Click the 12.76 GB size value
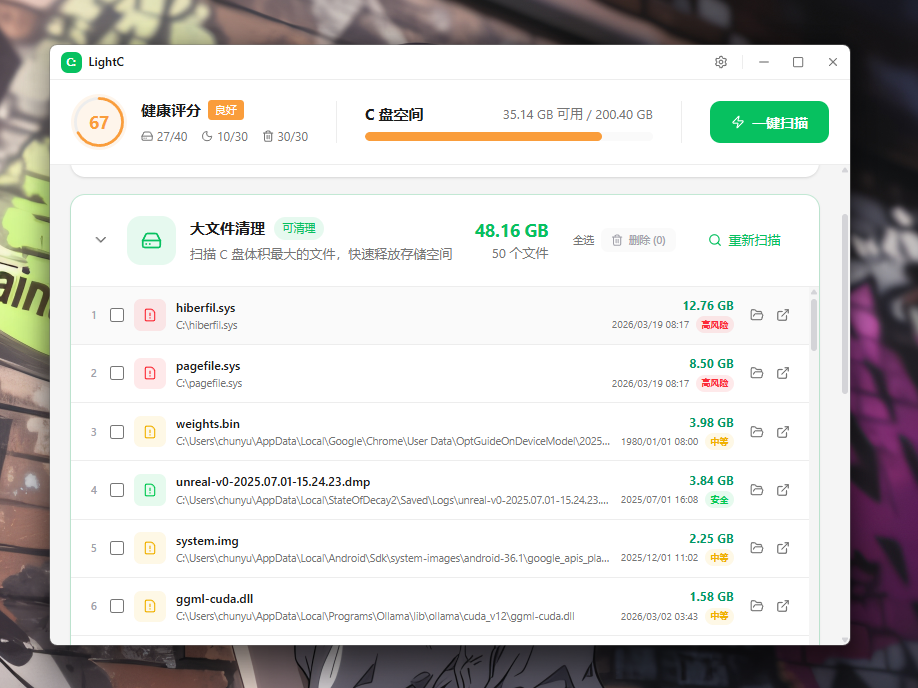 click(x=708, y=306)
